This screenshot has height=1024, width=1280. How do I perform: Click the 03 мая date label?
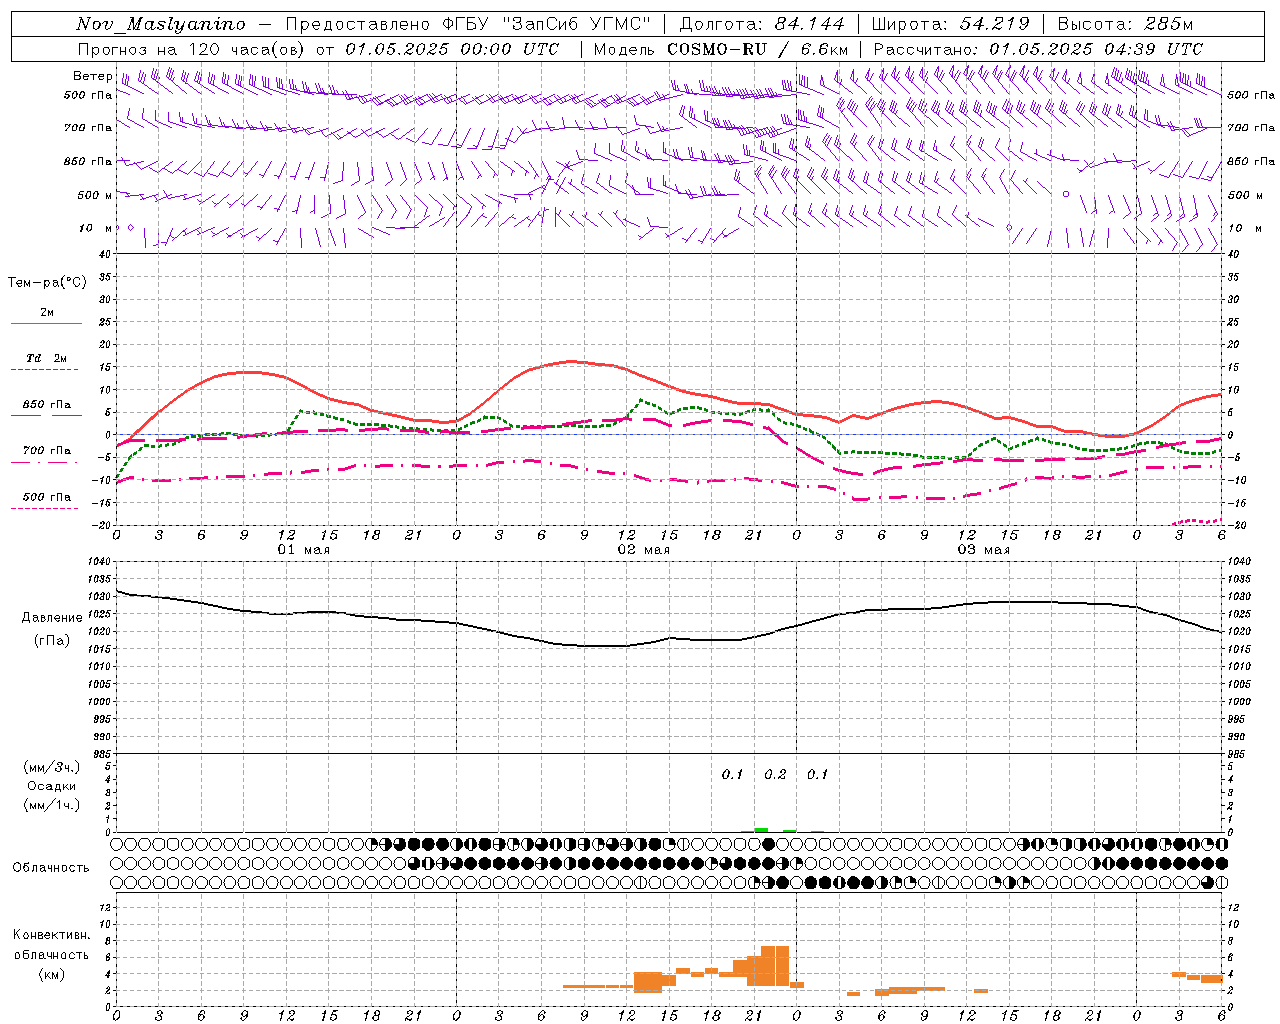coord(983,550)
